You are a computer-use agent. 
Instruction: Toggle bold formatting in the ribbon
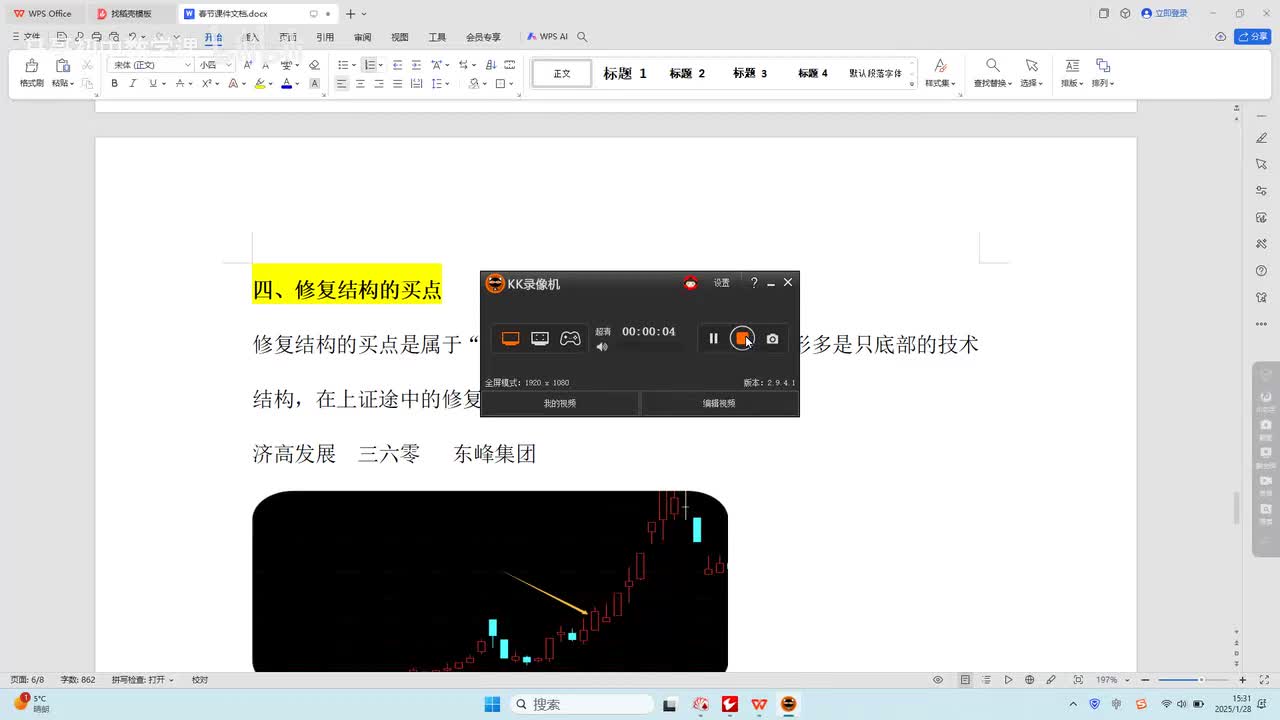coord(114,83)
